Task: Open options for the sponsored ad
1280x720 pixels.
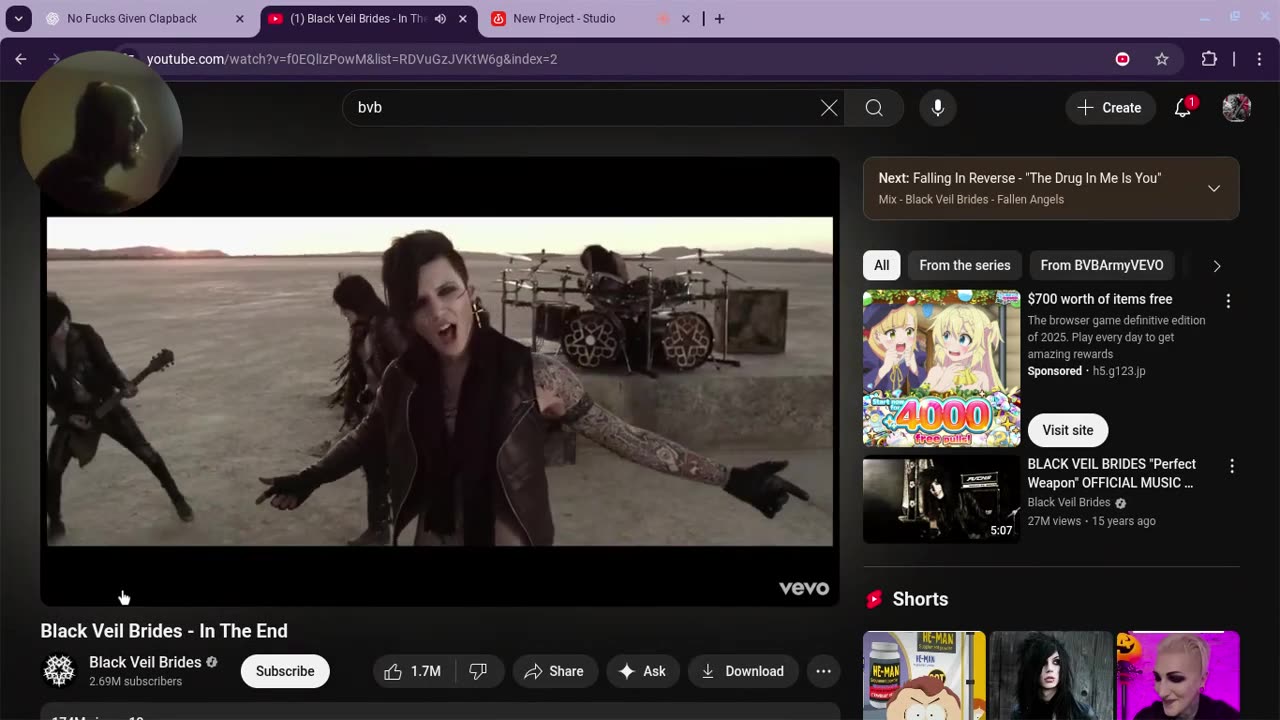Action: point(1228,300)
